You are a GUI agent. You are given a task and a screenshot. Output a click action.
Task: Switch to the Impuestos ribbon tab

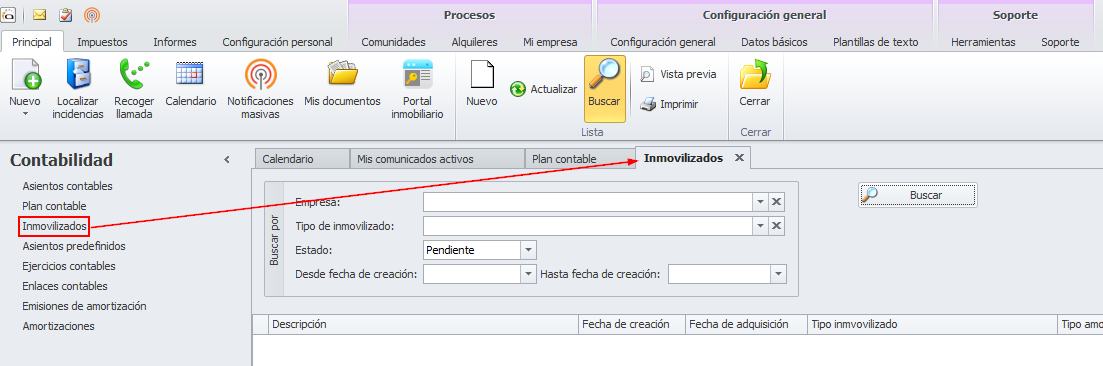[x=102, y=42]
